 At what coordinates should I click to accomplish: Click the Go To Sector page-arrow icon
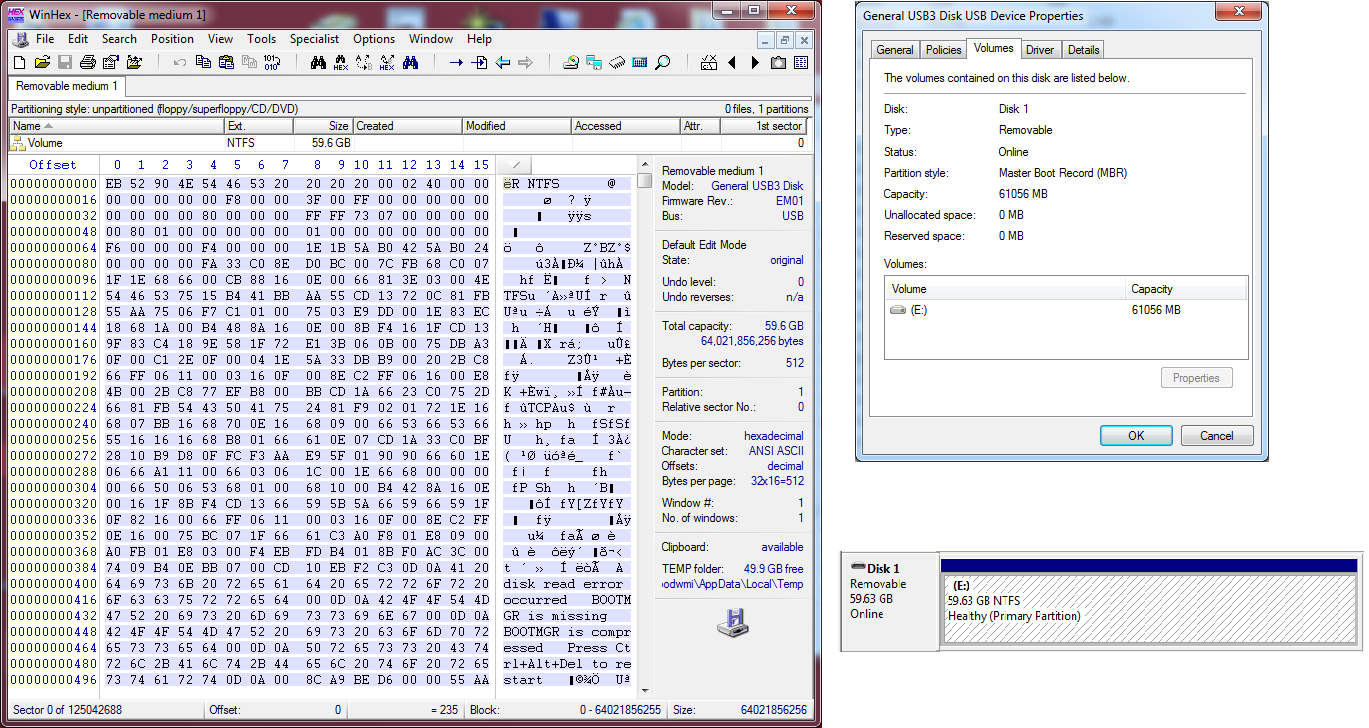coord(479,62)
